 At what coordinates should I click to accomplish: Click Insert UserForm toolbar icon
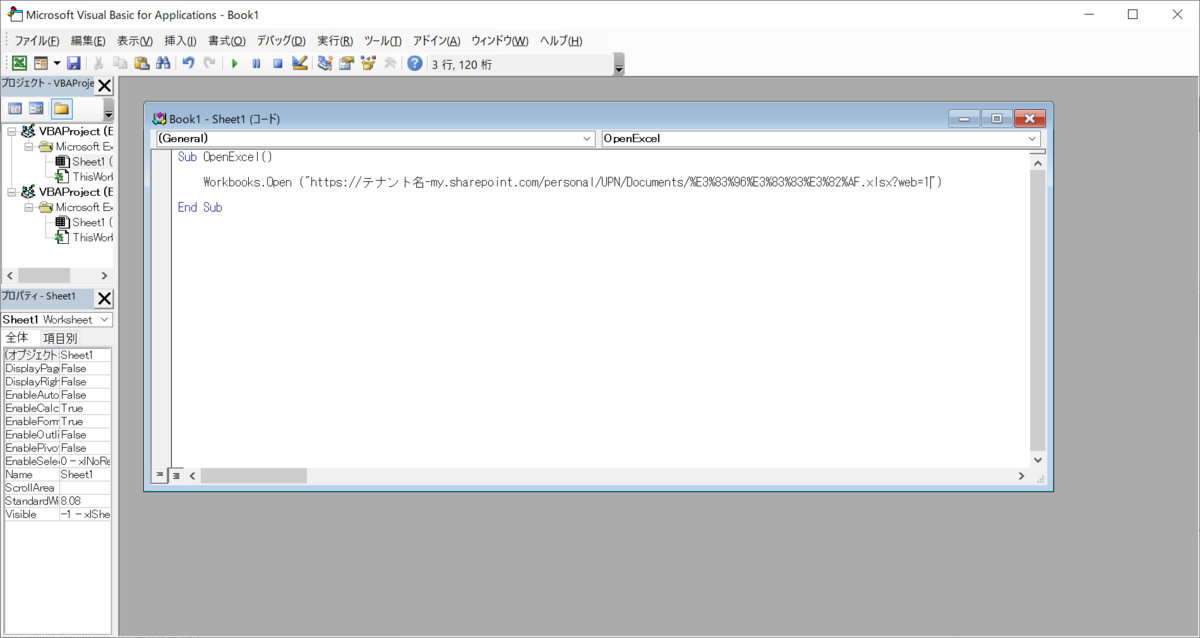pyautogui.click(x=41, y=63)
